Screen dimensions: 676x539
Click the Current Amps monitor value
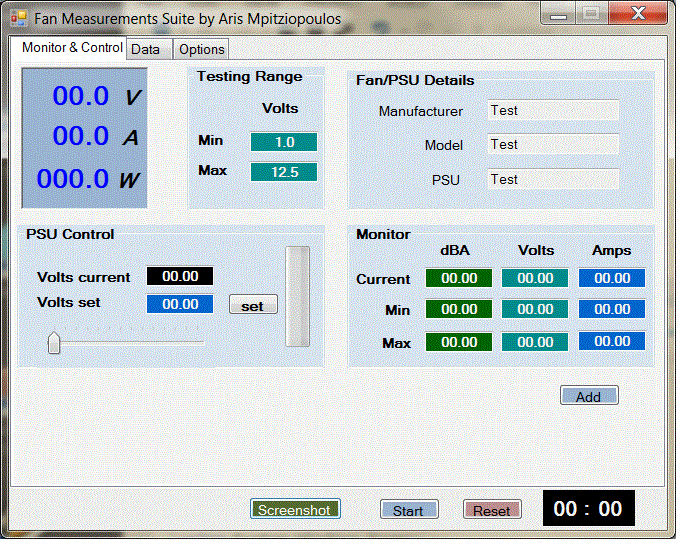pos(612,278)
